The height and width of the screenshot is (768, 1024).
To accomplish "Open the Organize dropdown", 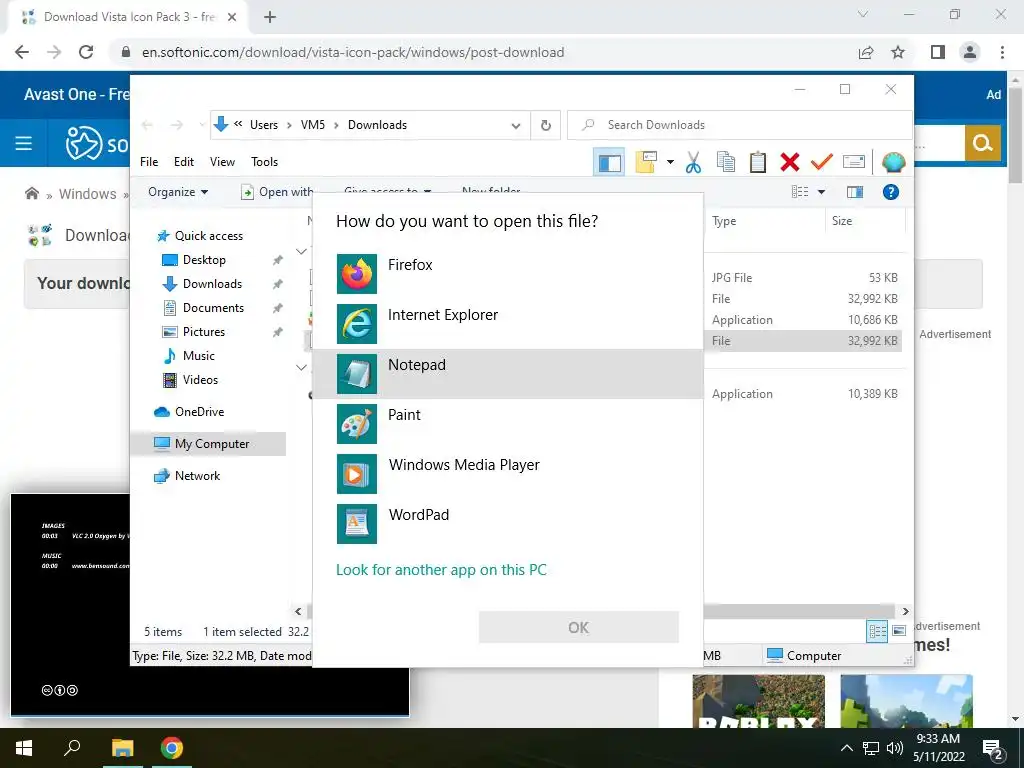I will click(x=178, y=191).
